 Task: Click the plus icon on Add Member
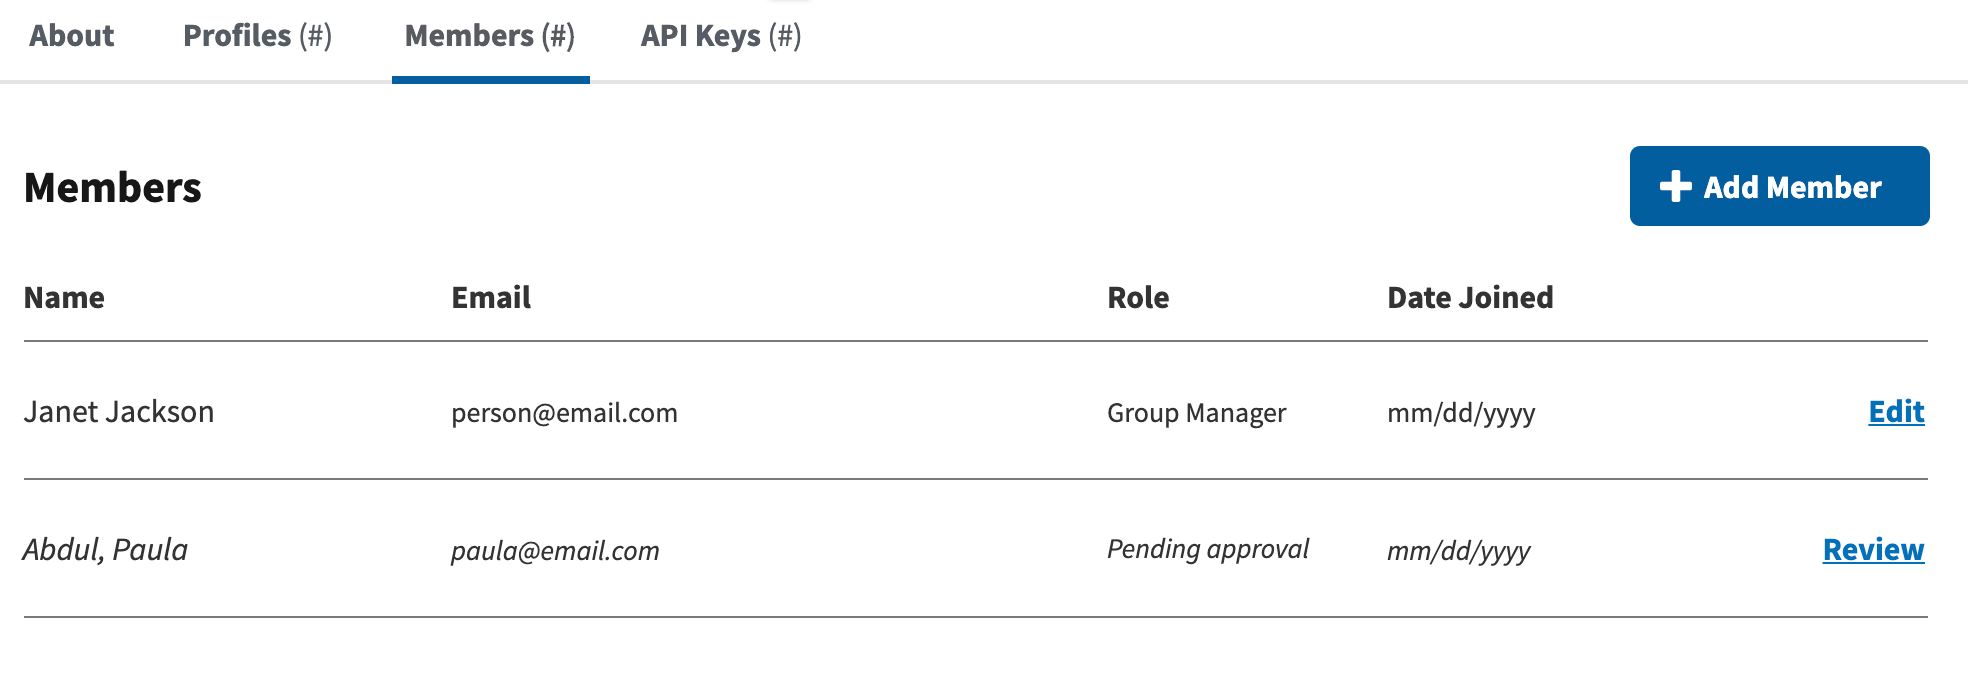coord(1675,187)
